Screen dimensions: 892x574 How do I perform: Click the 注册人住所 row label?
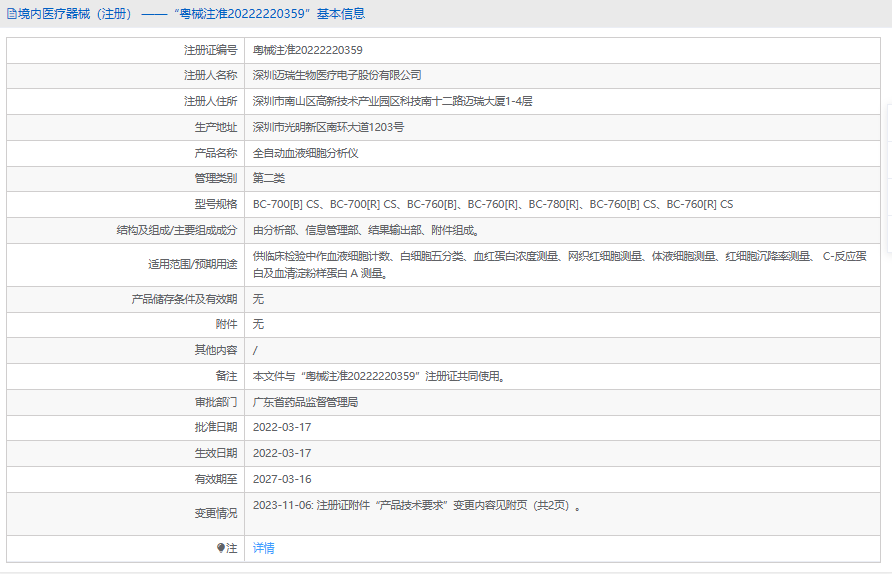coord(210,101)
